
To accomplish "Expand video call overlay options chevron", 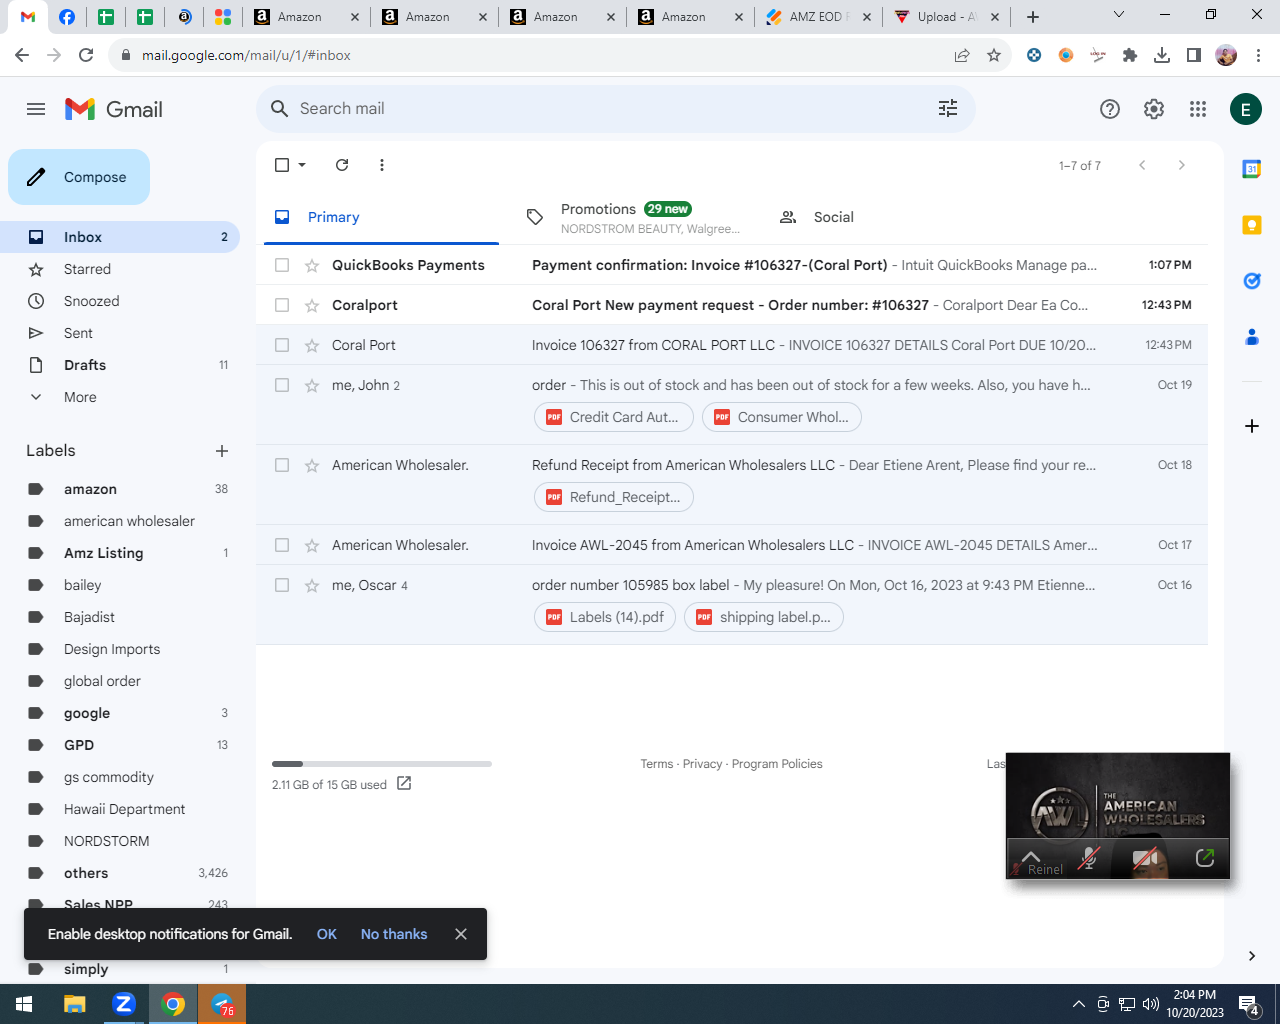I will [x=1031, y=856].
